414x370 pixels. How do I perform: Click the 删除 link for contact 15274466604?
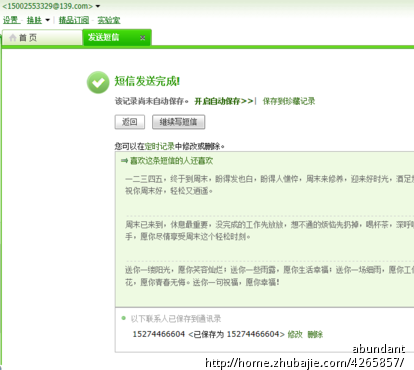[x=315, y=334]
